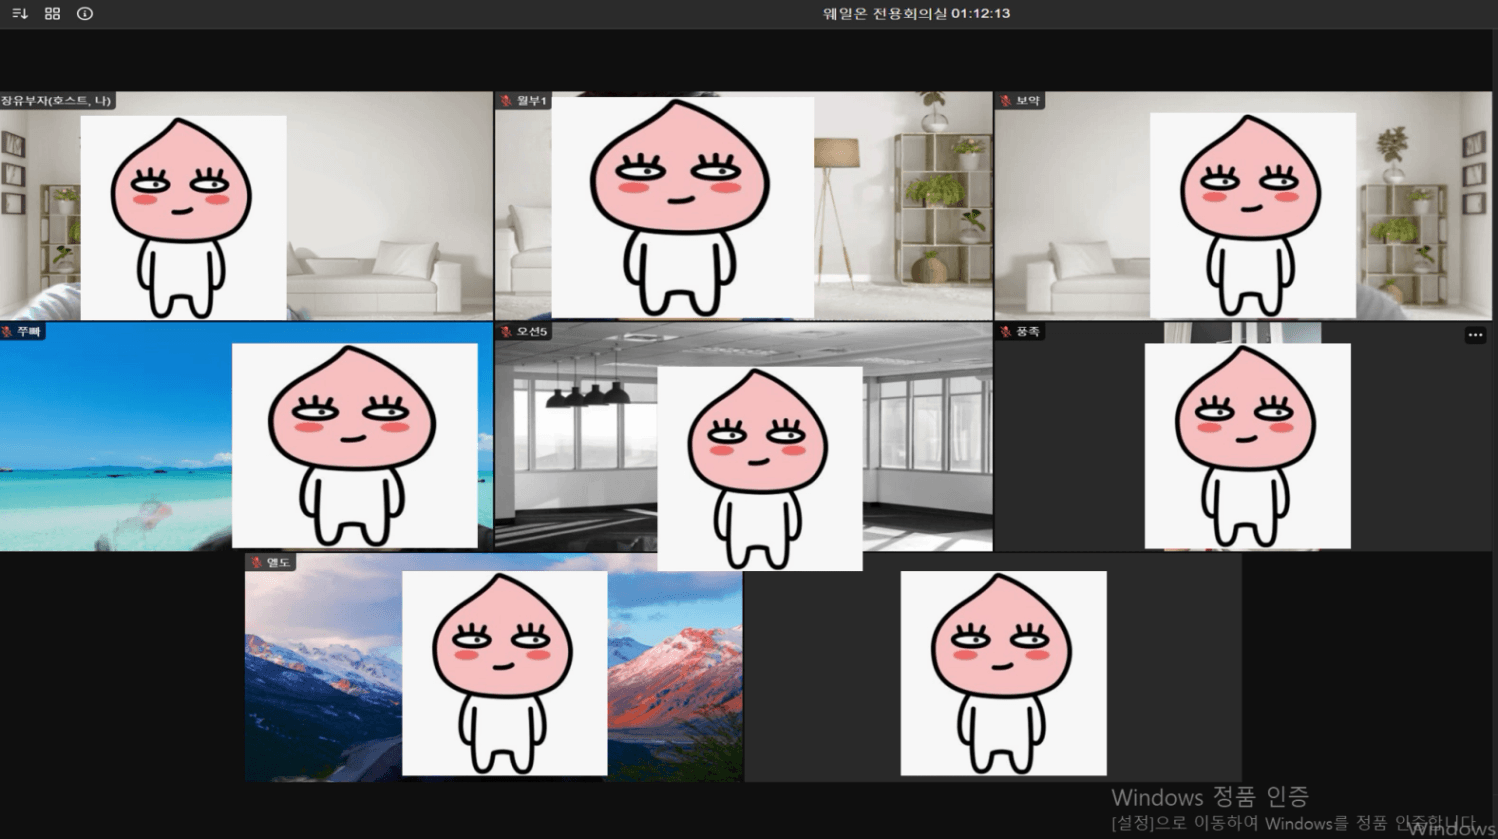Select 보약 participant video tile
The height and width of the screenshot is (839, 1498).
click(x=1243, y=206)
